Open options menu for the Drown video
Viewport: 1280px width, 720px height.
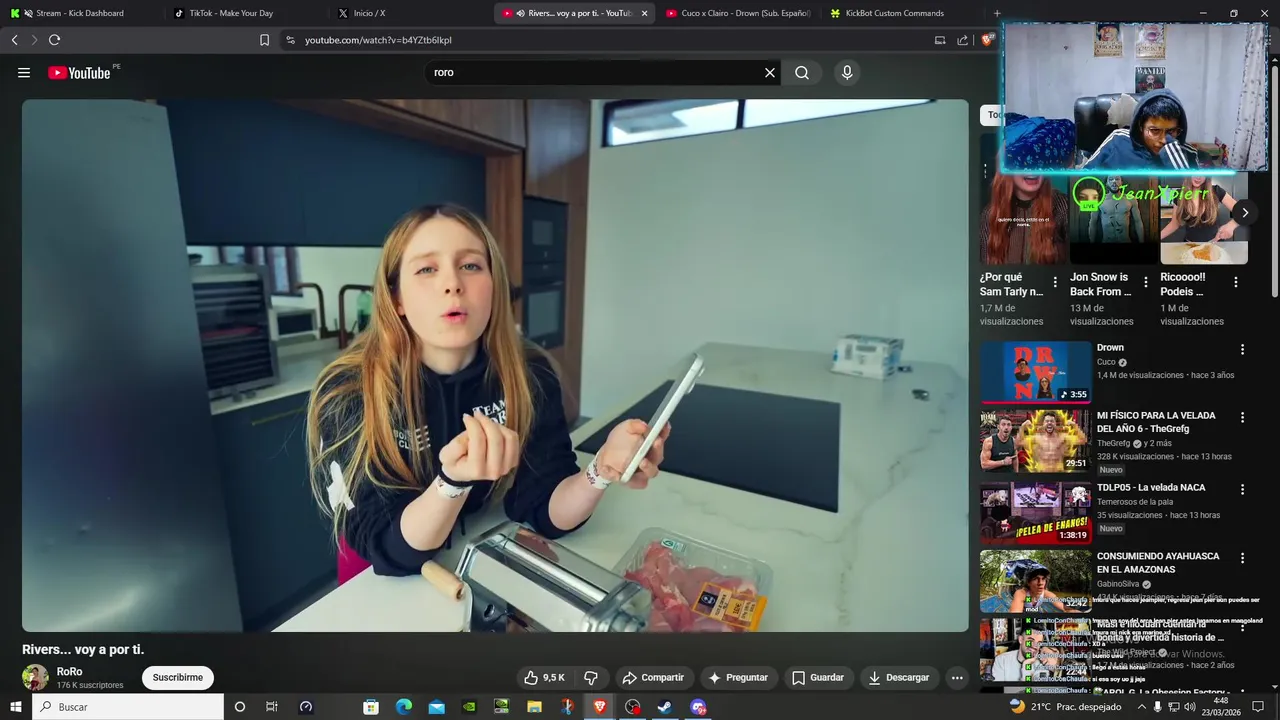[x=1243, y=349]
